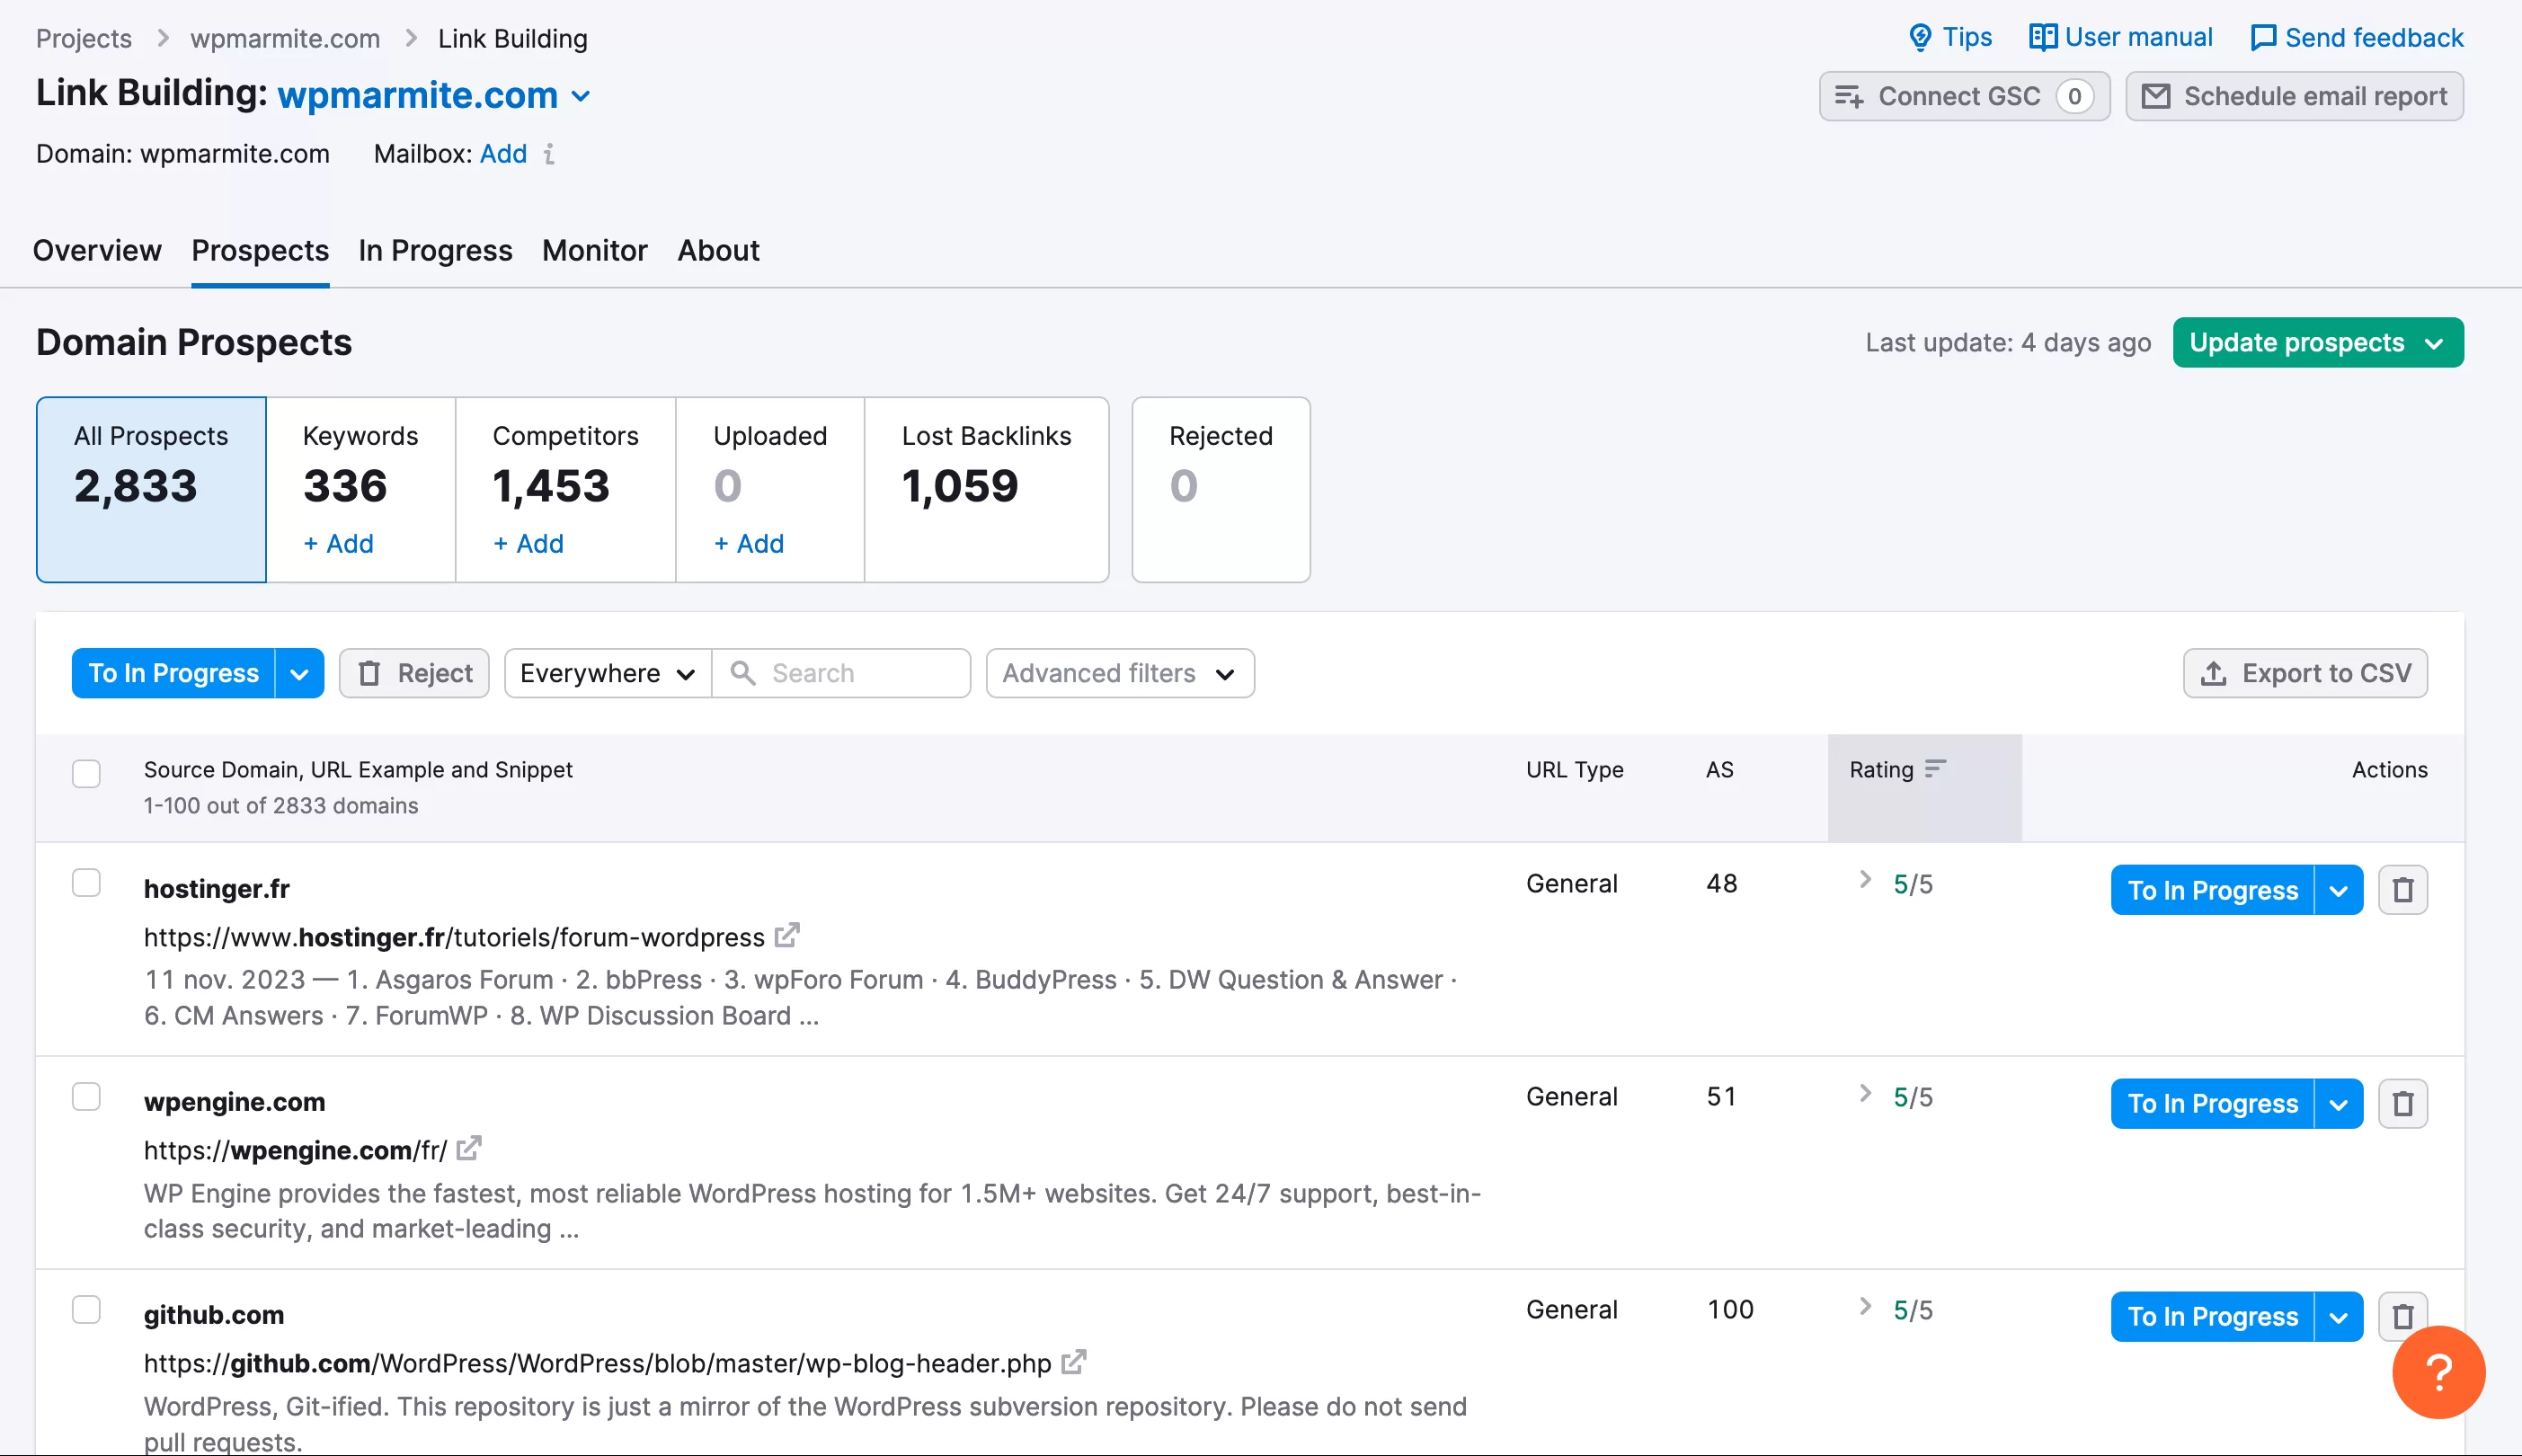Viewport: 2522px width, 1456px height.
Task: Switch to the In Progress tab
Action: pos(435,250)
